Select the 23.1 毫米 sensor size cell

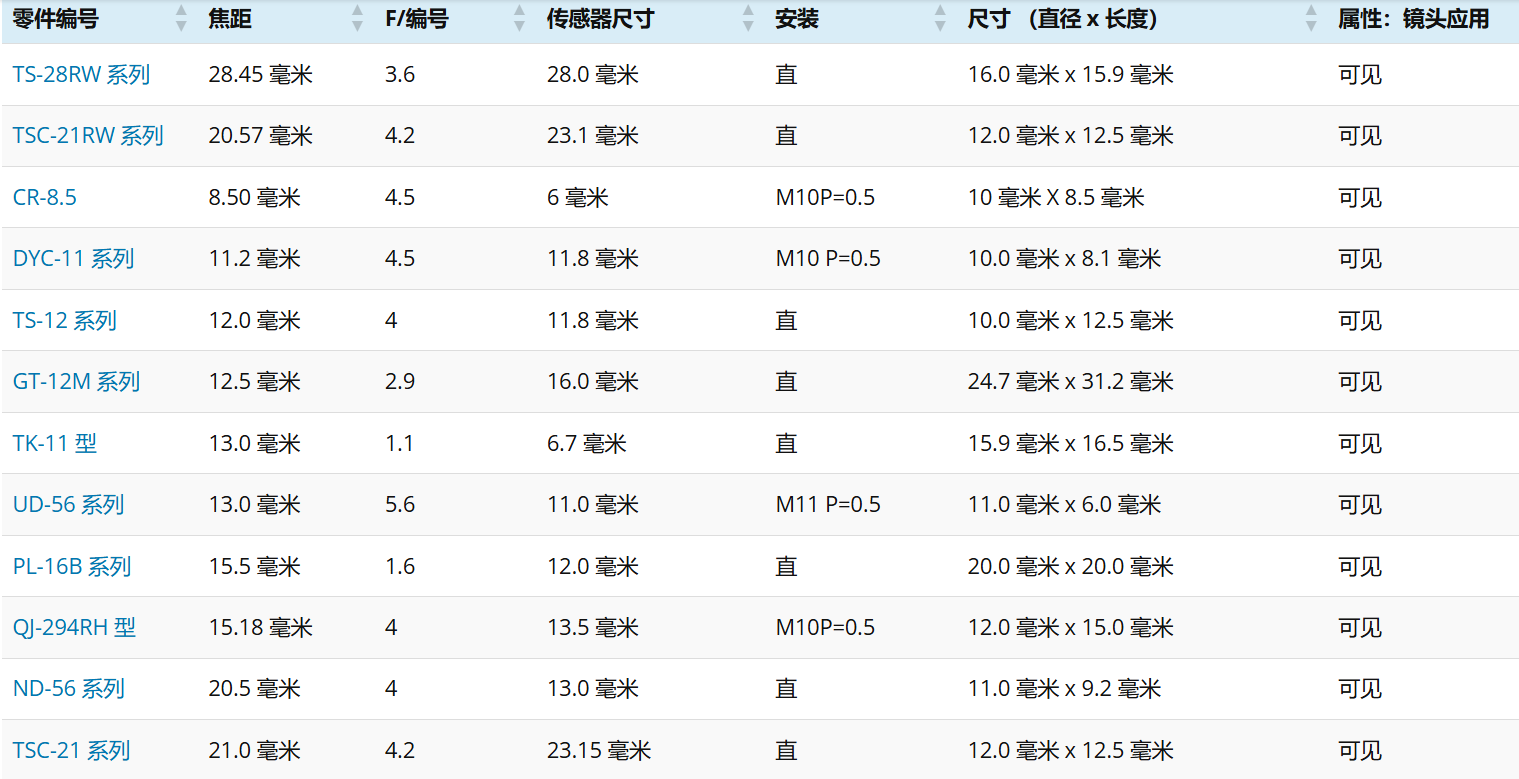[x=592, y=135]
